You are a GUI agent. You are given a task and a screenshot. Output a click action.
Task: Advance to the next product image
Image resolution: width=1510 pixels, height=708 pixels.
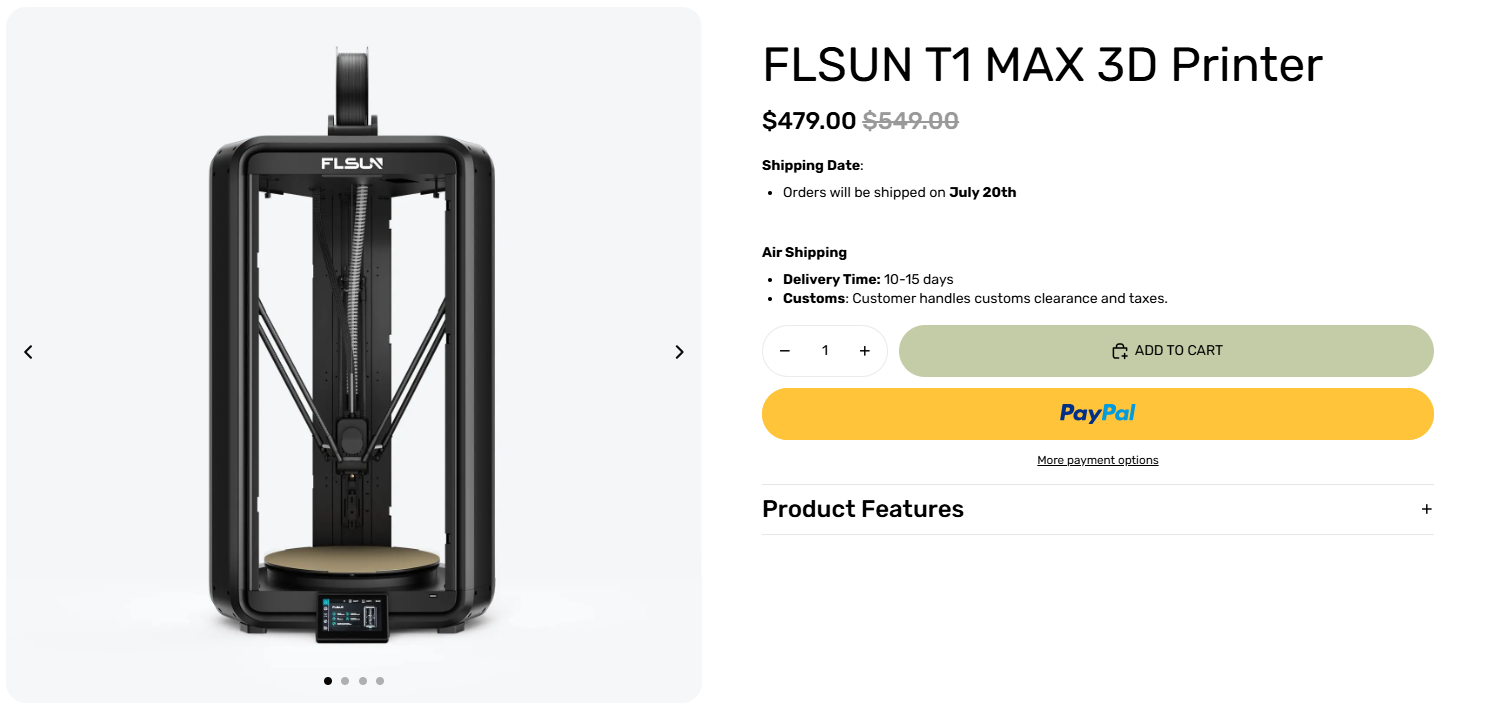tap(679, 352)
